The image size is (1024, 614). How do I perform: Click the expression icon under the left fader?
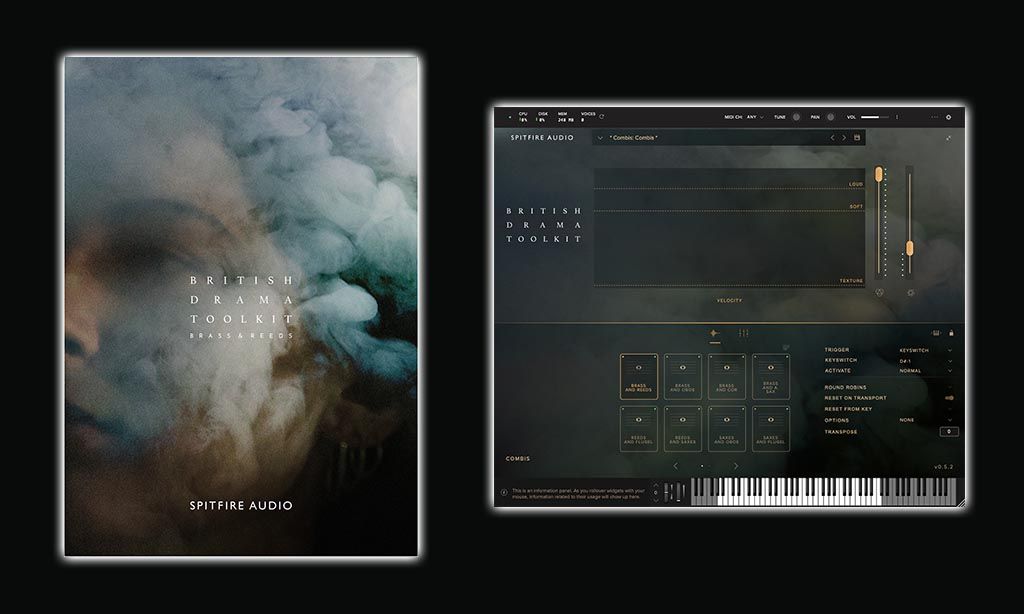click(879, 293)
